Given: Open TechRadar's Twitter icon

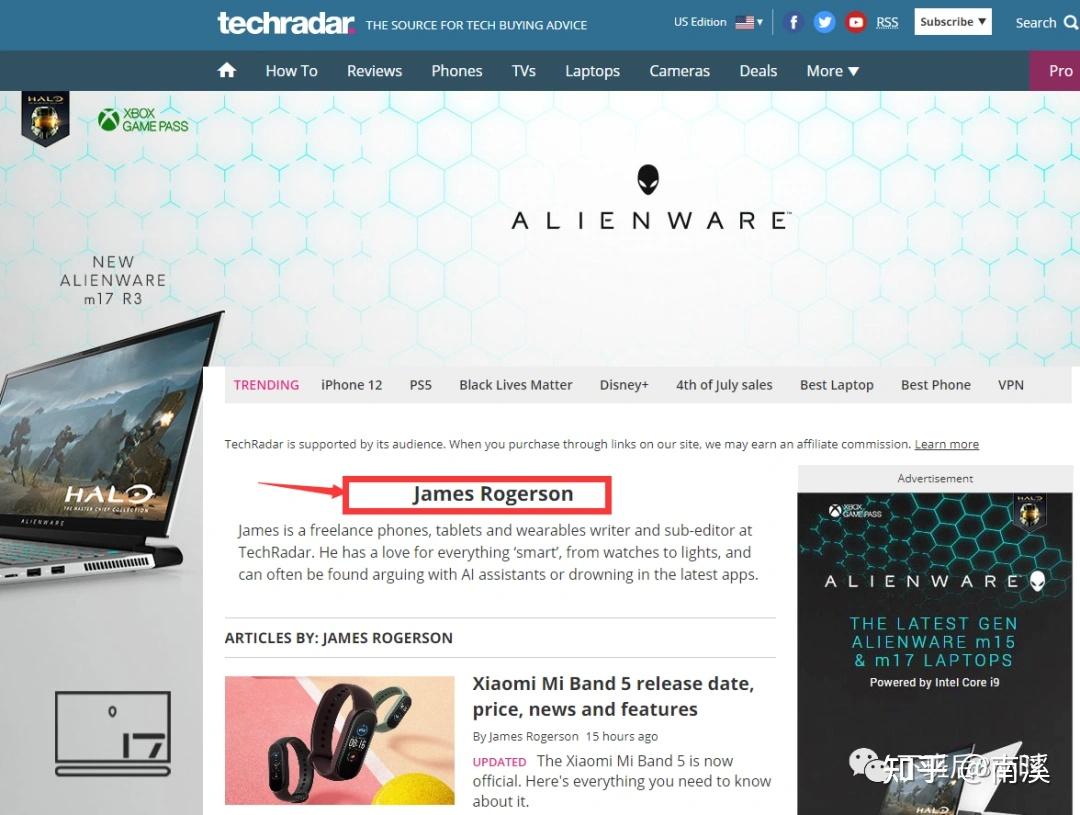Looking at the screenshot, I should click(x=824, y=22).
